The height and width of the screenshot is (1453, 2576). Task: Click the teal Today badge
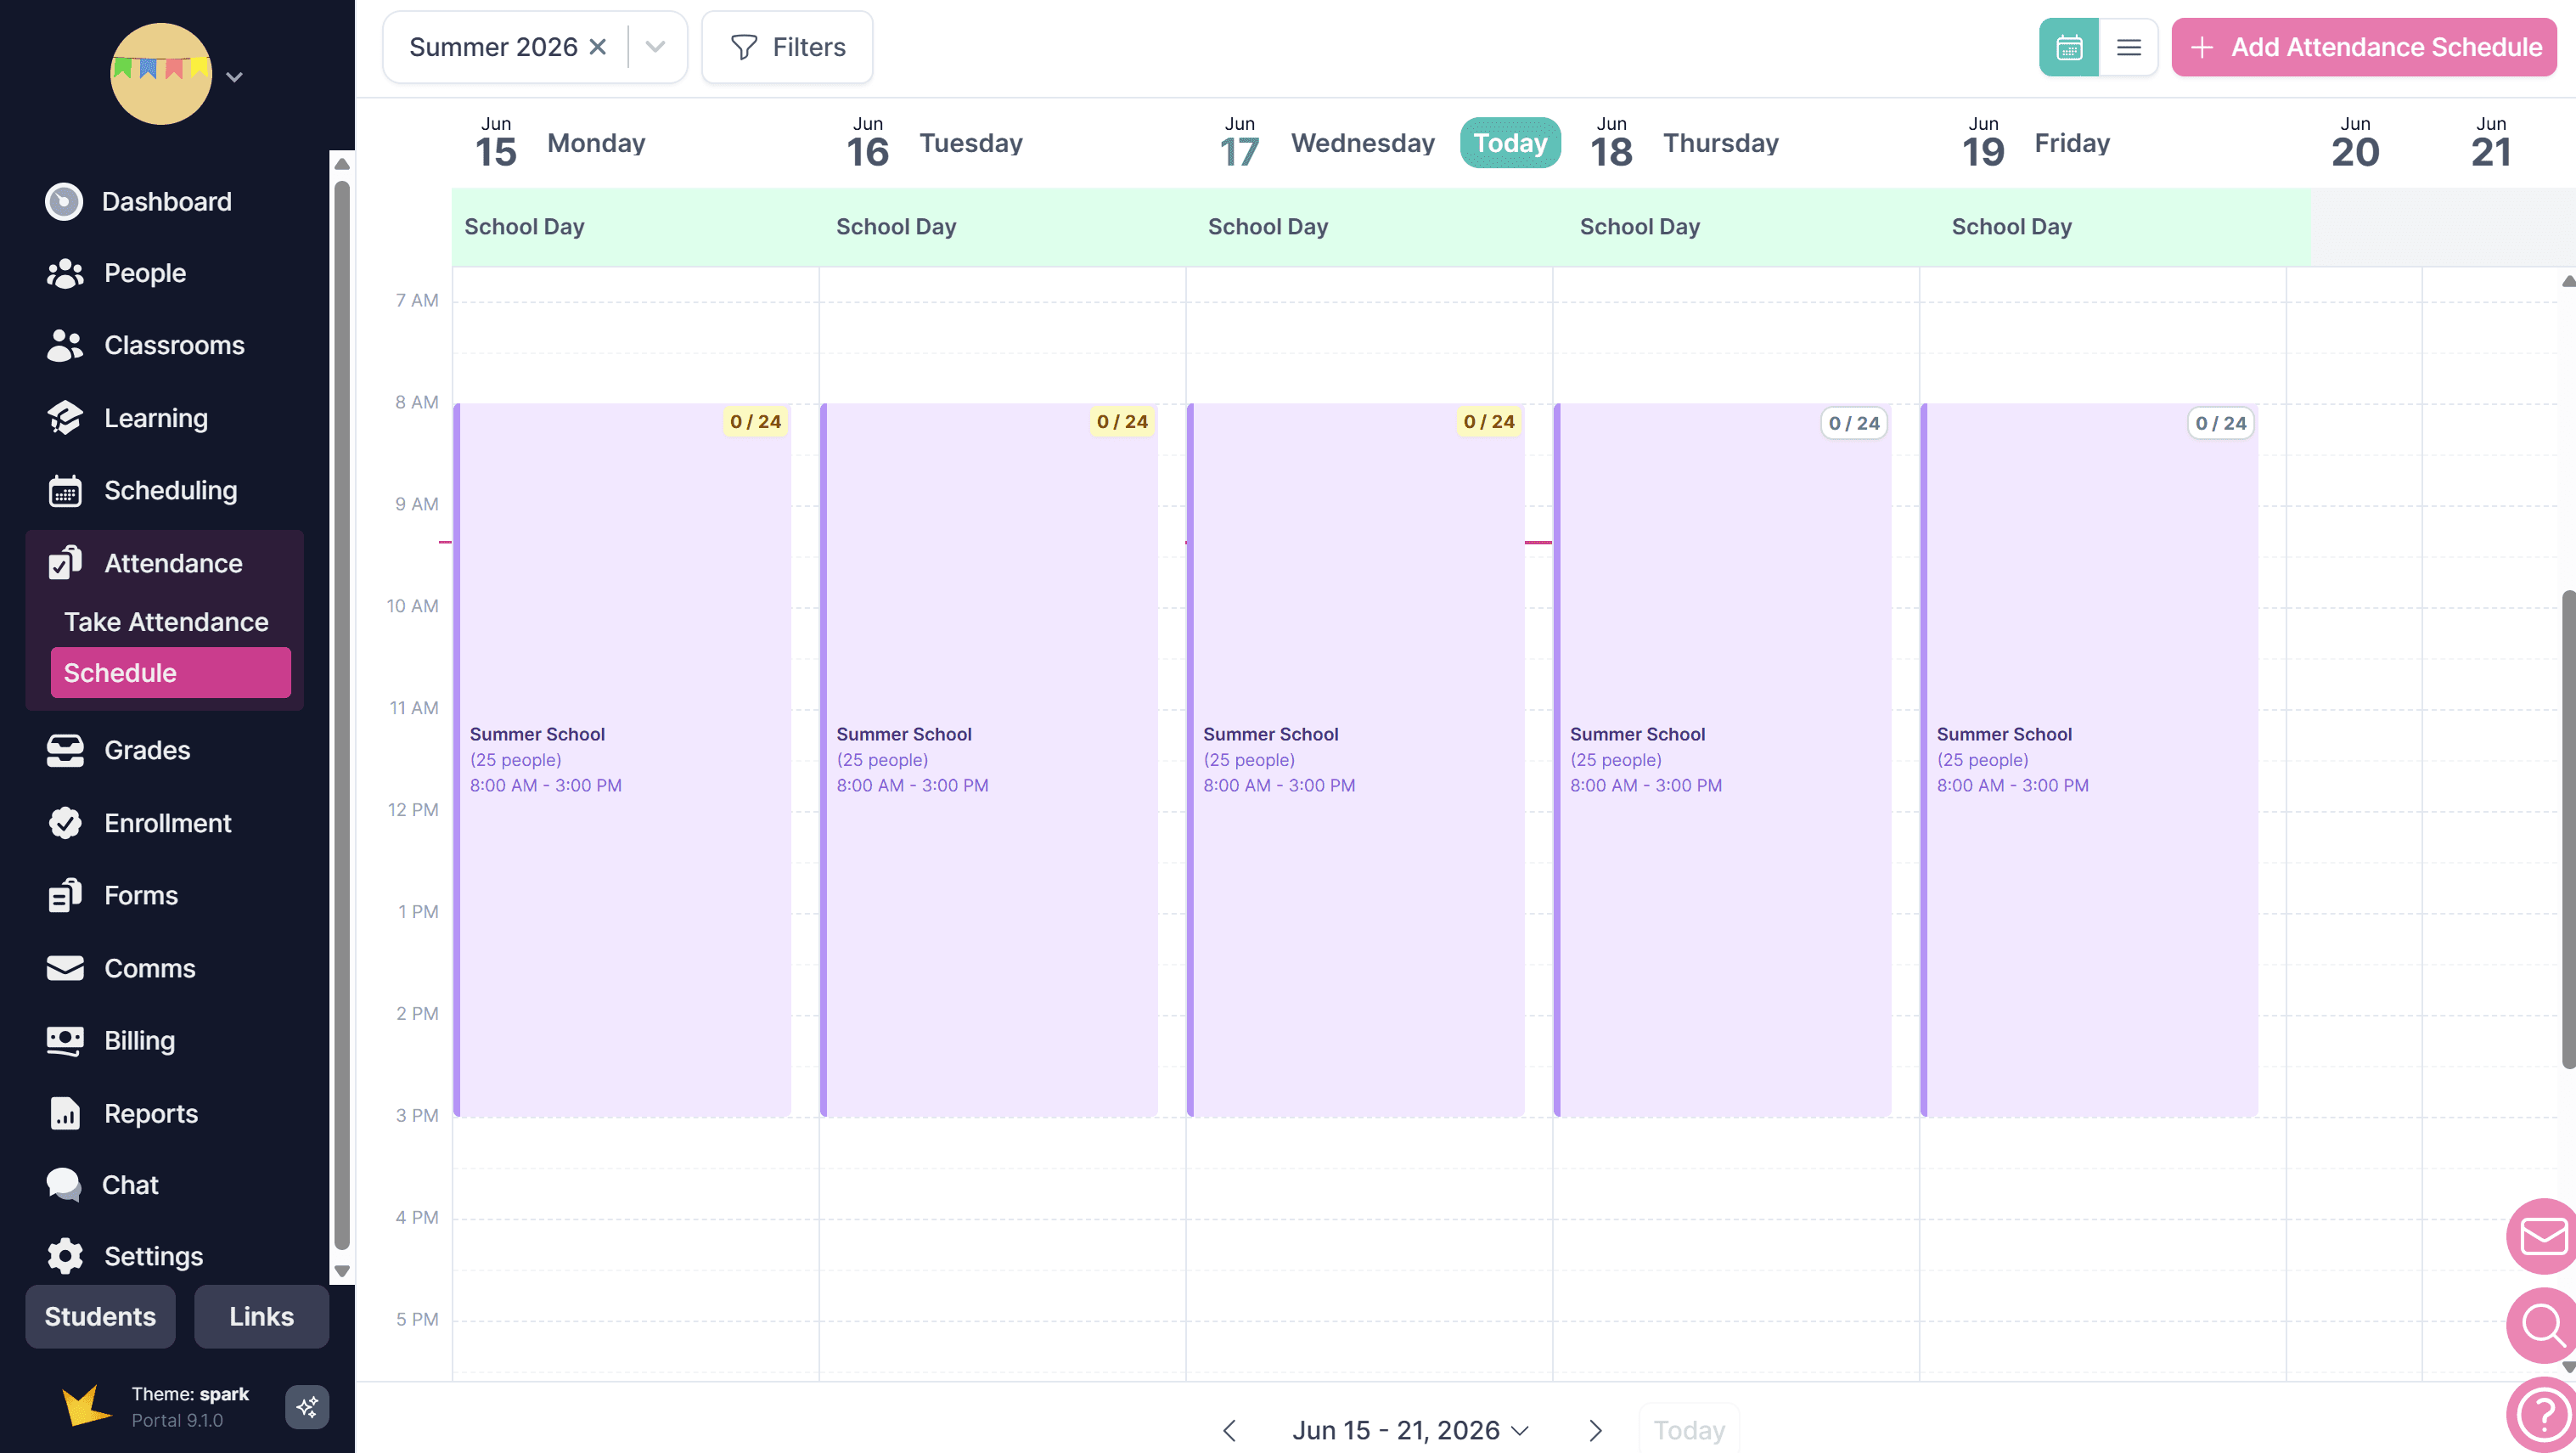click(x=1510, y=143)
